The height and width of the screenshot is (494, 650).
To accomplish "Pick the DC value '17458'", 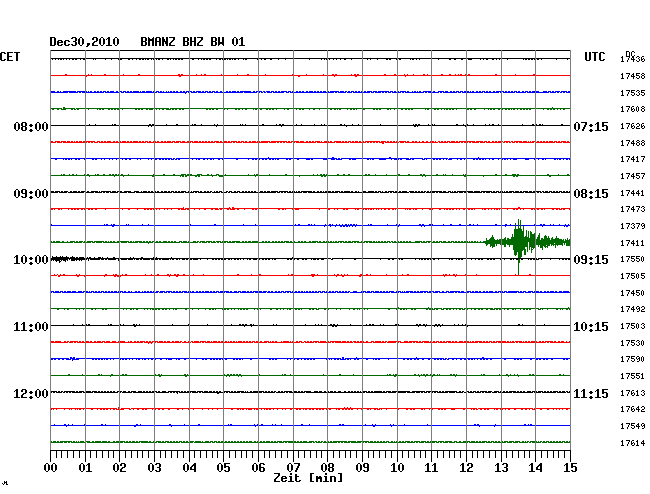I will [x=633, y=76].
